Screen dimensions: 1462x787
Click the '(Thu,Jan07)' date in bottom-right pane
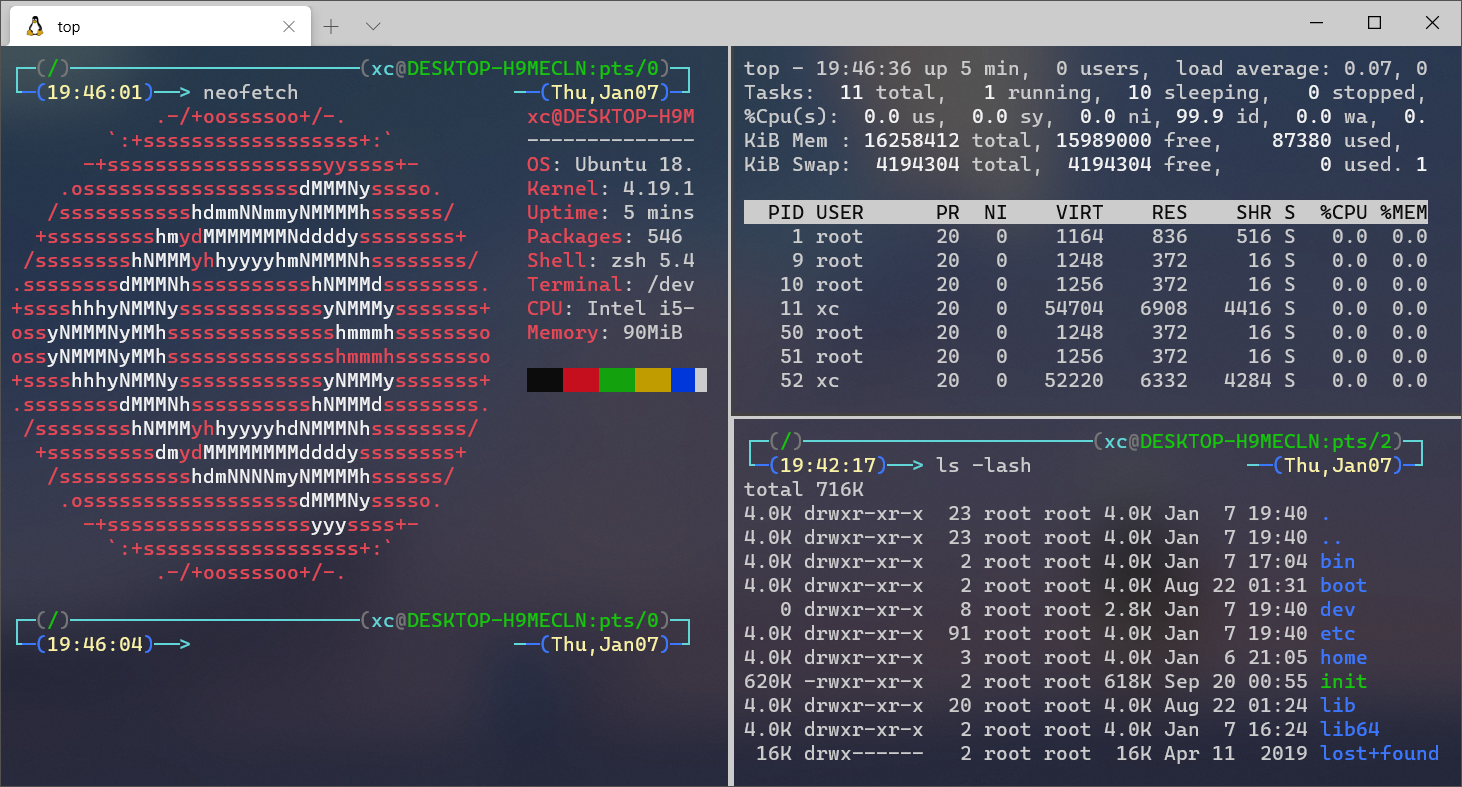pos(1338,465)
